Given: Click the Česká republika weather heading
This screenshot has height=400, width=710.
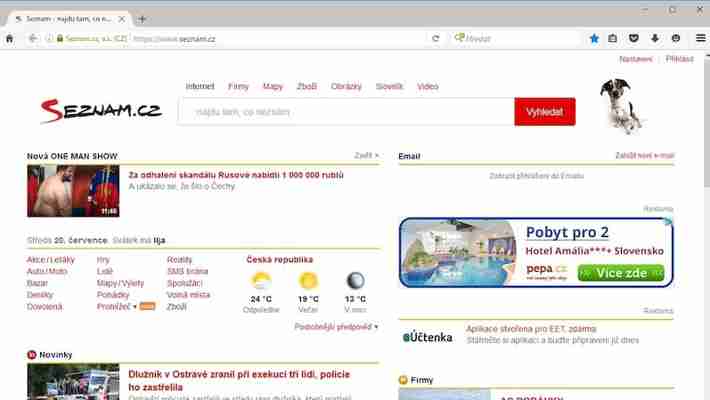Looking at the screenshot, I should click(x=279, y=260).
